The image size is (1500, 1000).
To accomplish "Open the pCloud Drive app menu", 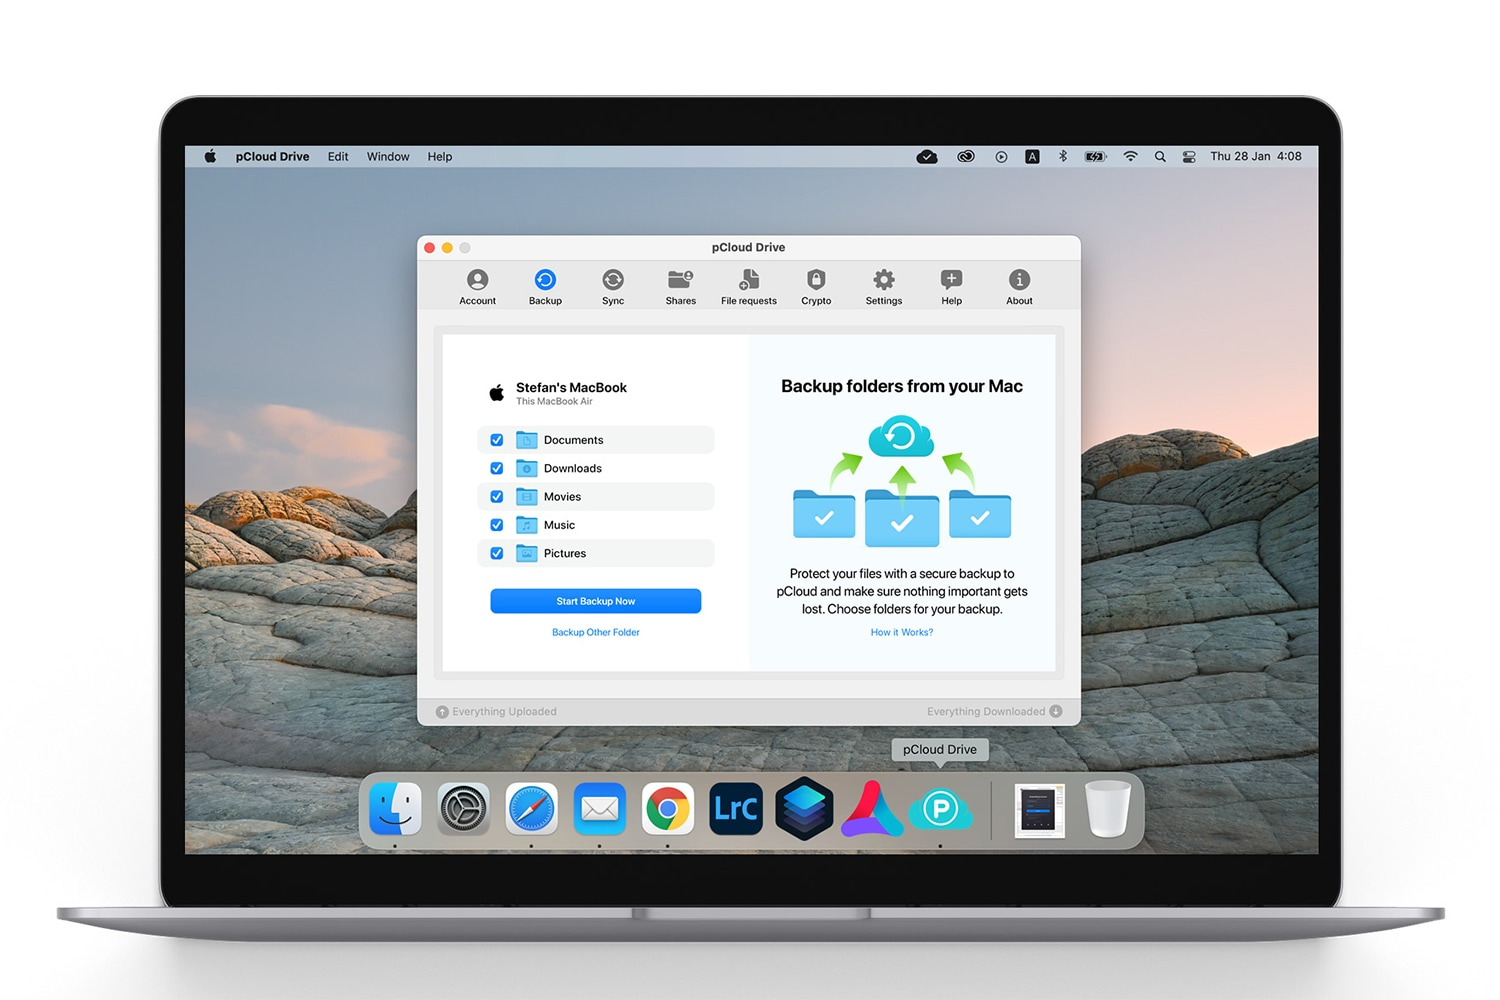I will pyautogui.click(x=272, y=157).
